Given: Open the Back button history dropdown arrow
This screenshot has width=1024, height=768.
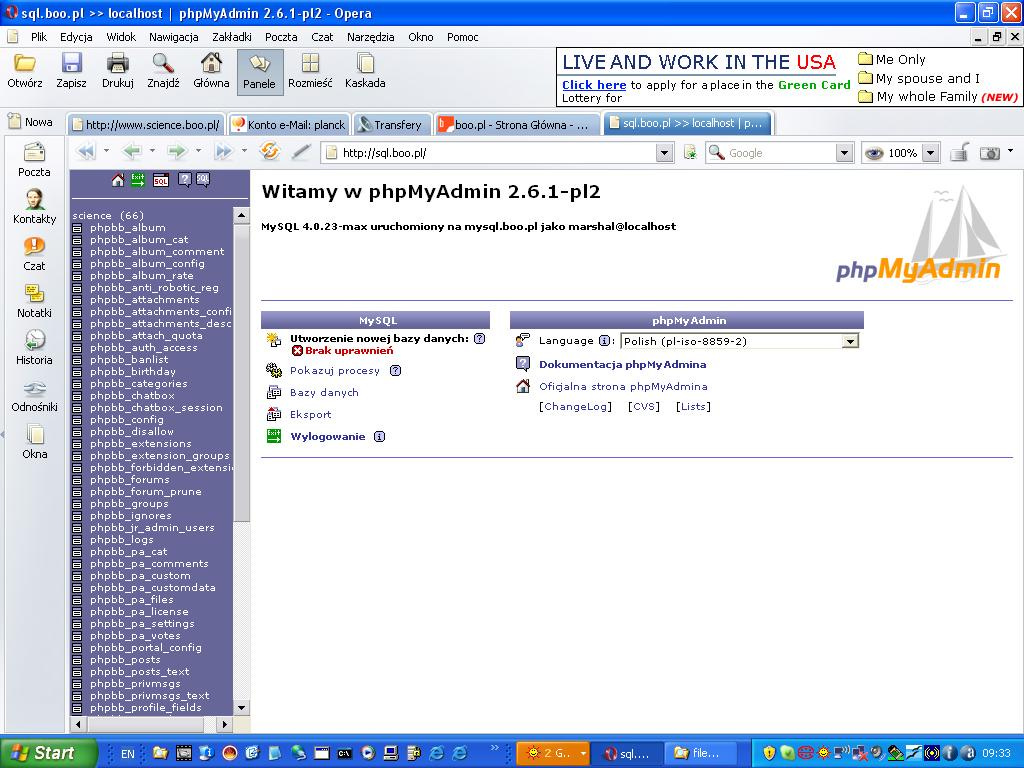Looking at the screenshot, I should [152, 152].
